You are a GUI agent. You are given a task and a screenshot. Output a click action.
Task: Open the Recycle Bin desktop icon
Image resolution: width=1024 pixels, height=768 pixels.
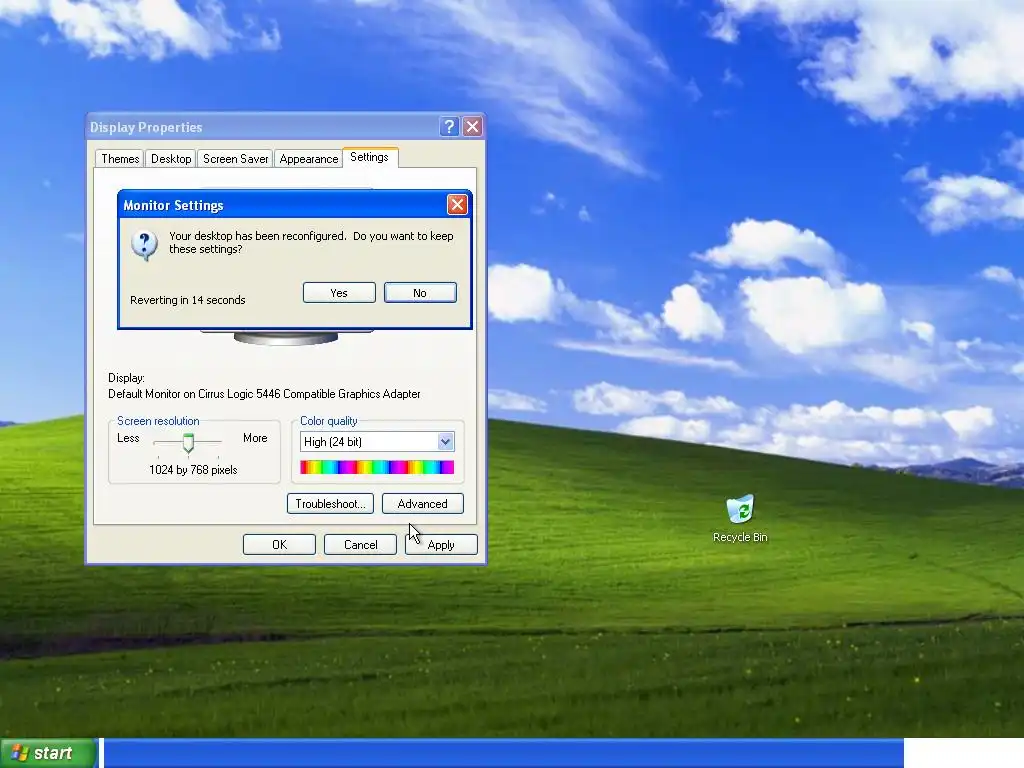(x=740, y=519)
